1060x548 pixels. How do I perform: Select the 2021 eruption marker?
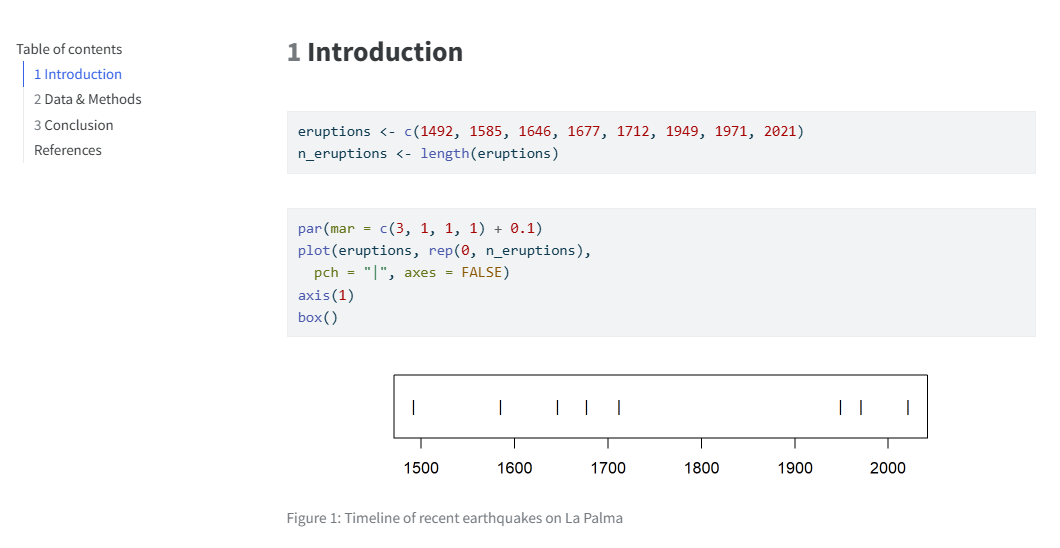(907, 407)
